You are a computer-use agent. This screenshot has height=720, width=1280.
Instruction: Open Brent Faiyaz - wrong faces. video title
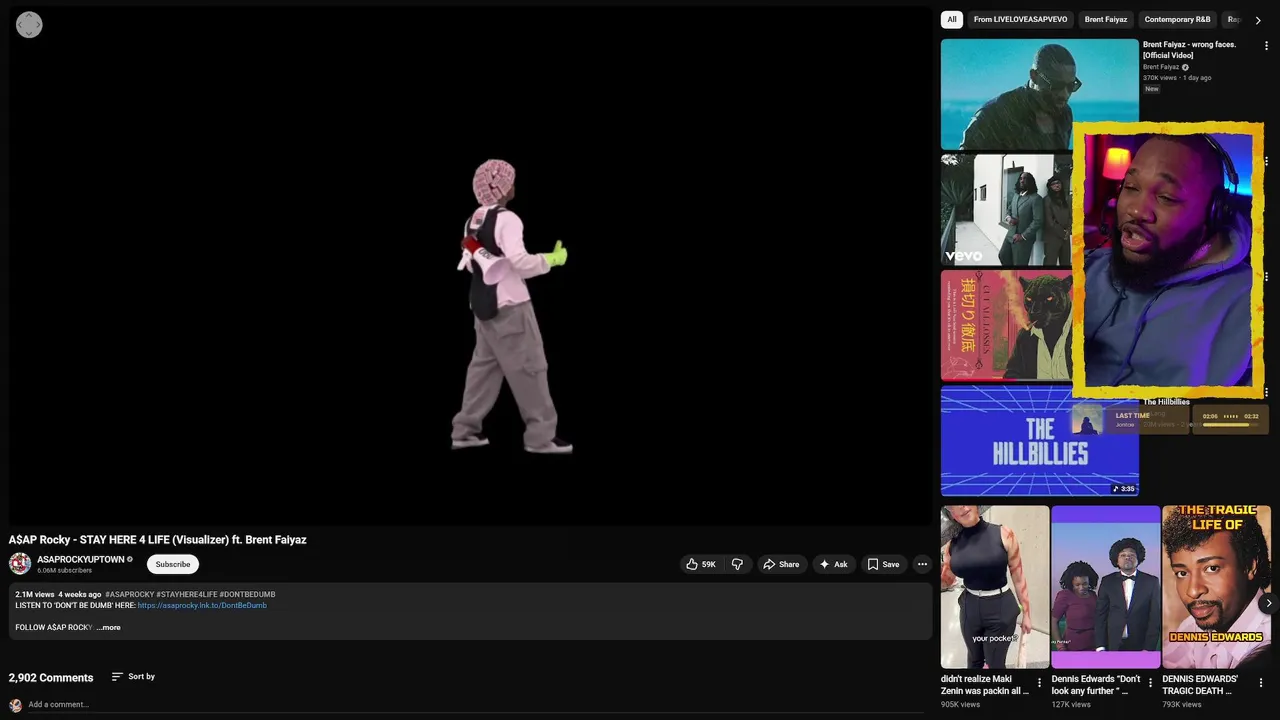pyautogui.click(x=1190, y=50)
